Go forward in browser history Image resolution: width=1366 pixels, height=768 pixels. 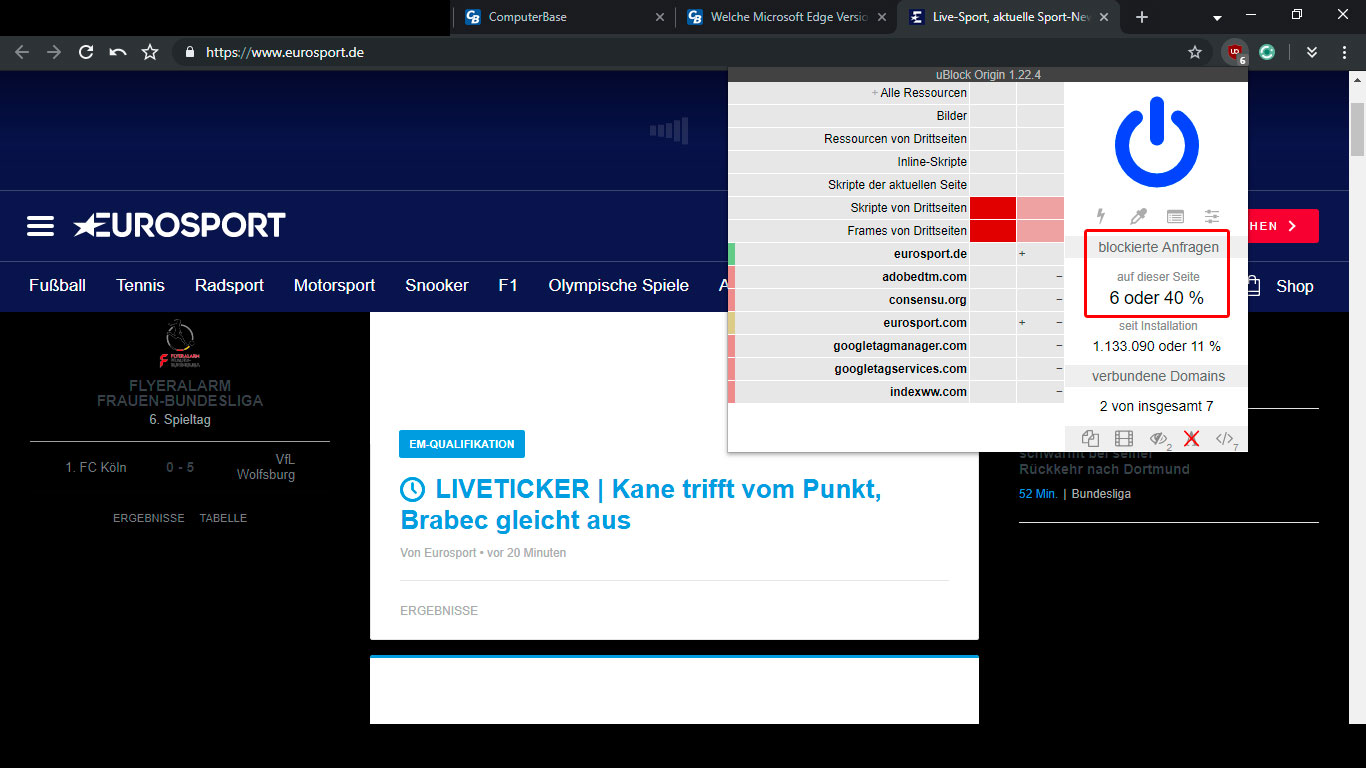pyautogui.click(x=54, y=52)
